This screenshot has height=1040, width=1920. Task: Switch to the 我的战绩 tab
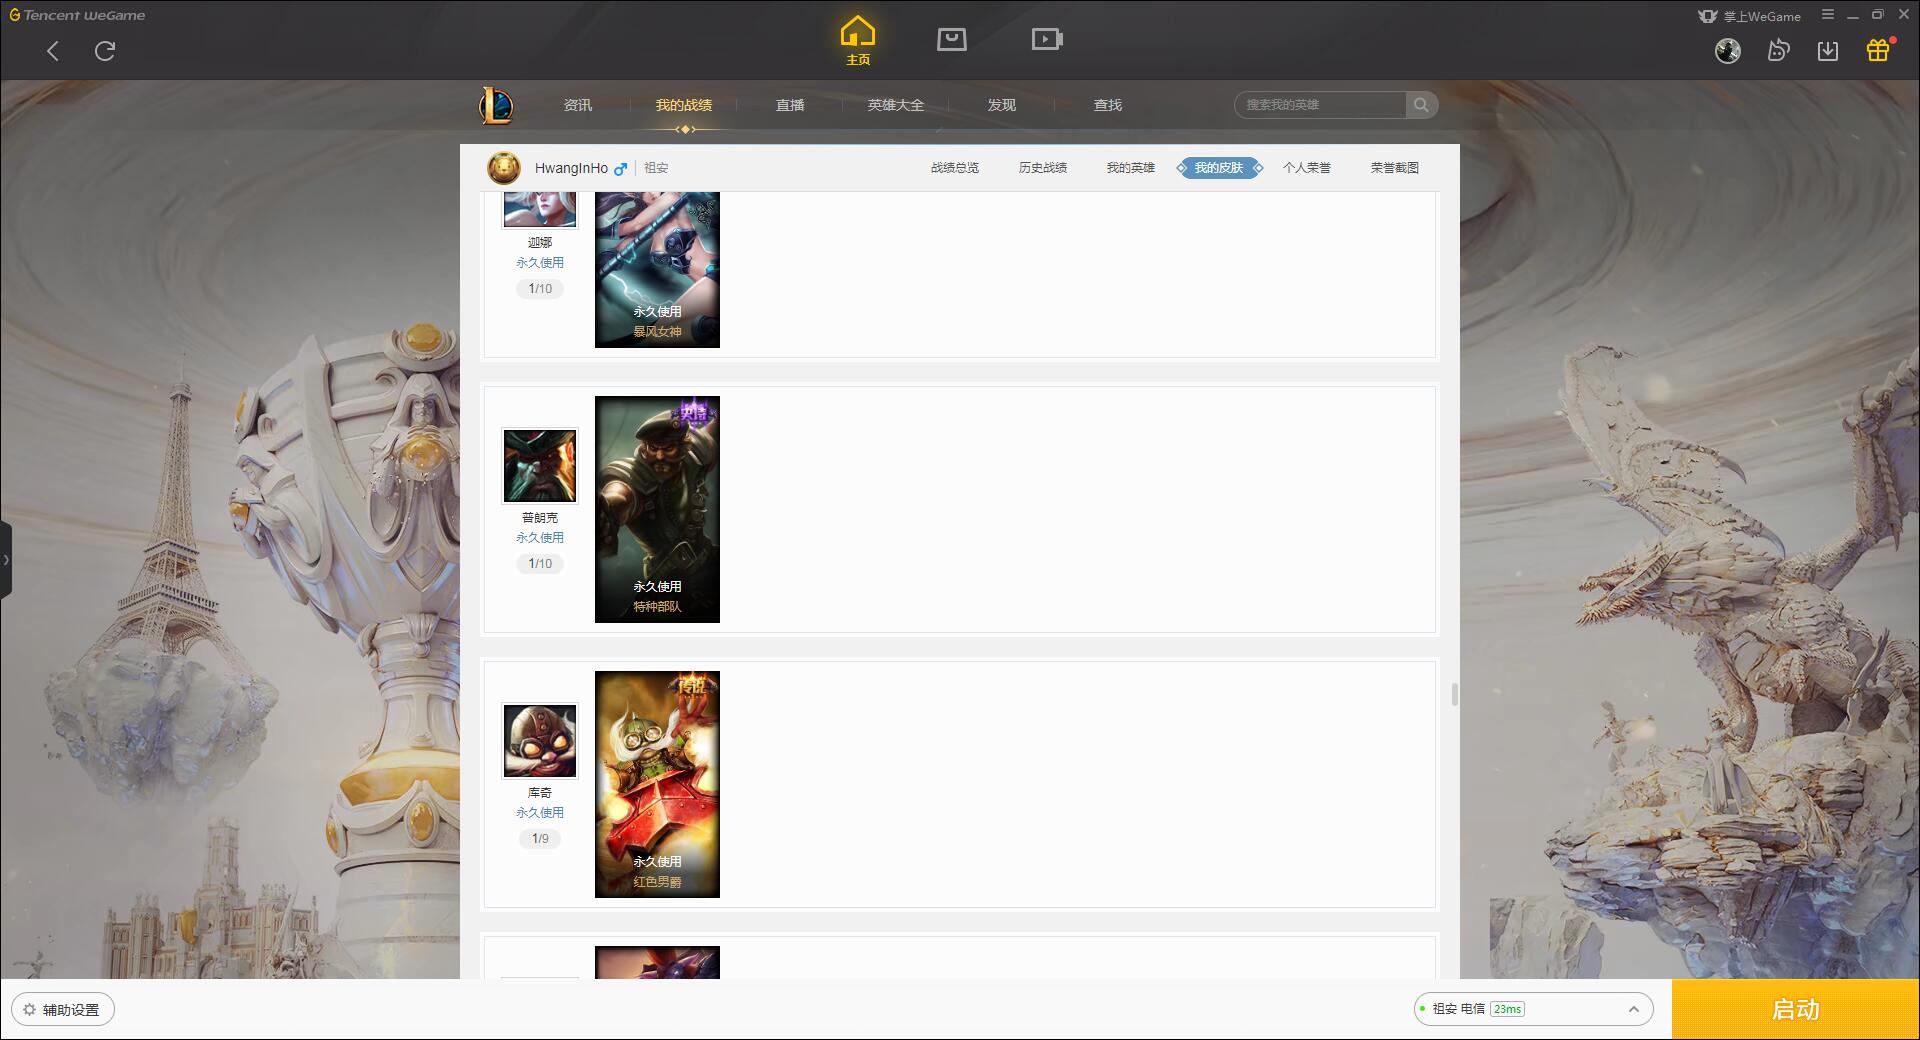684,105
